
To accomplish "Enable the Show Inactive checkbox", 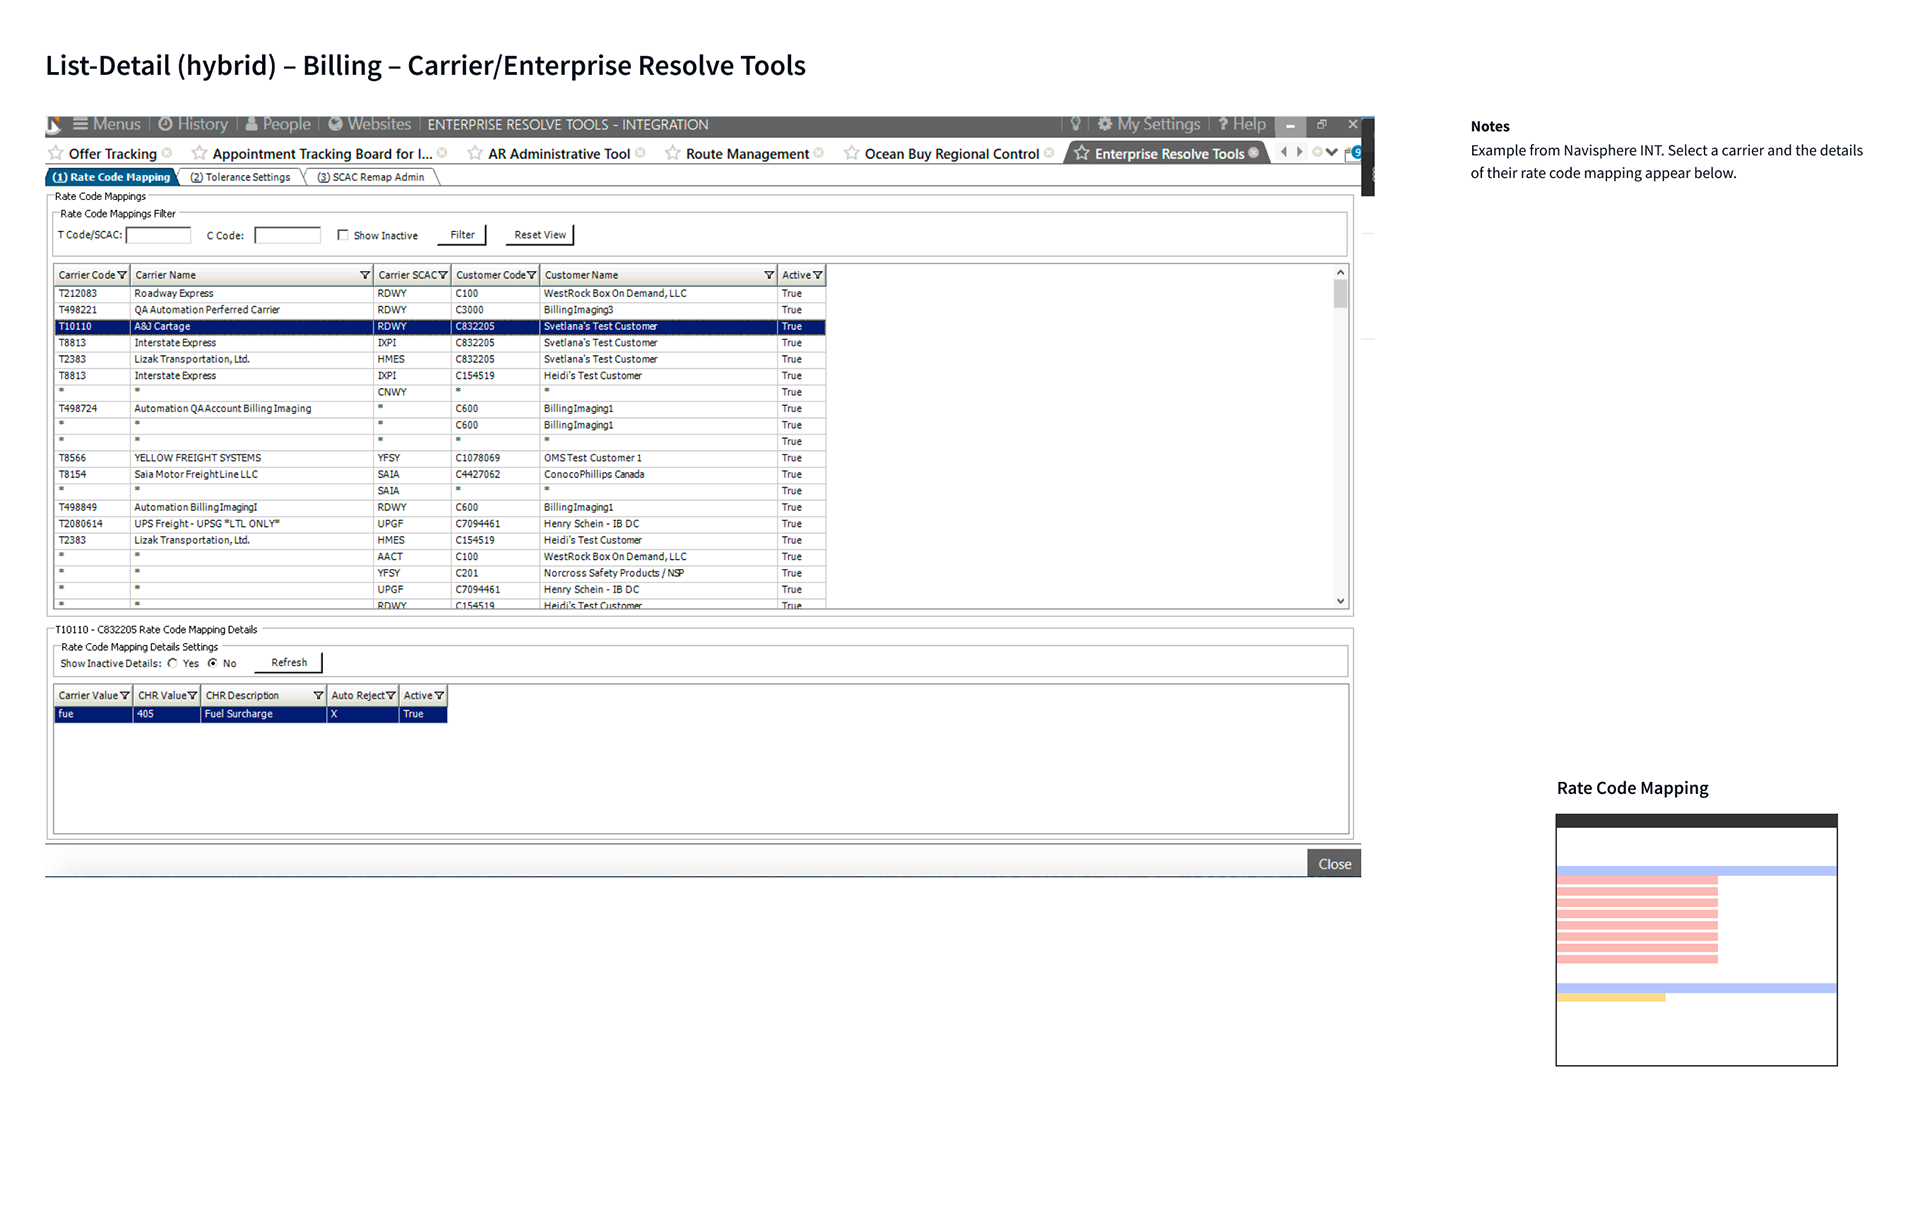I will pyautogui.click(x=343, y=235).
